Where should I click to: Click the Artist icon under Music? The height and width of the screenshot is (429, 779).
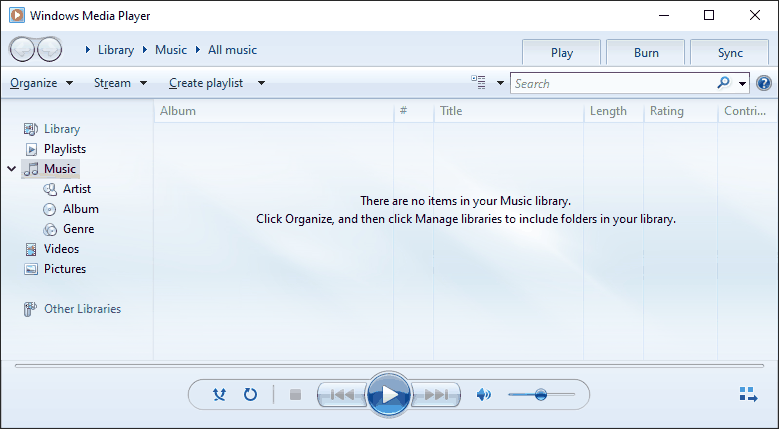coord(50,189)
